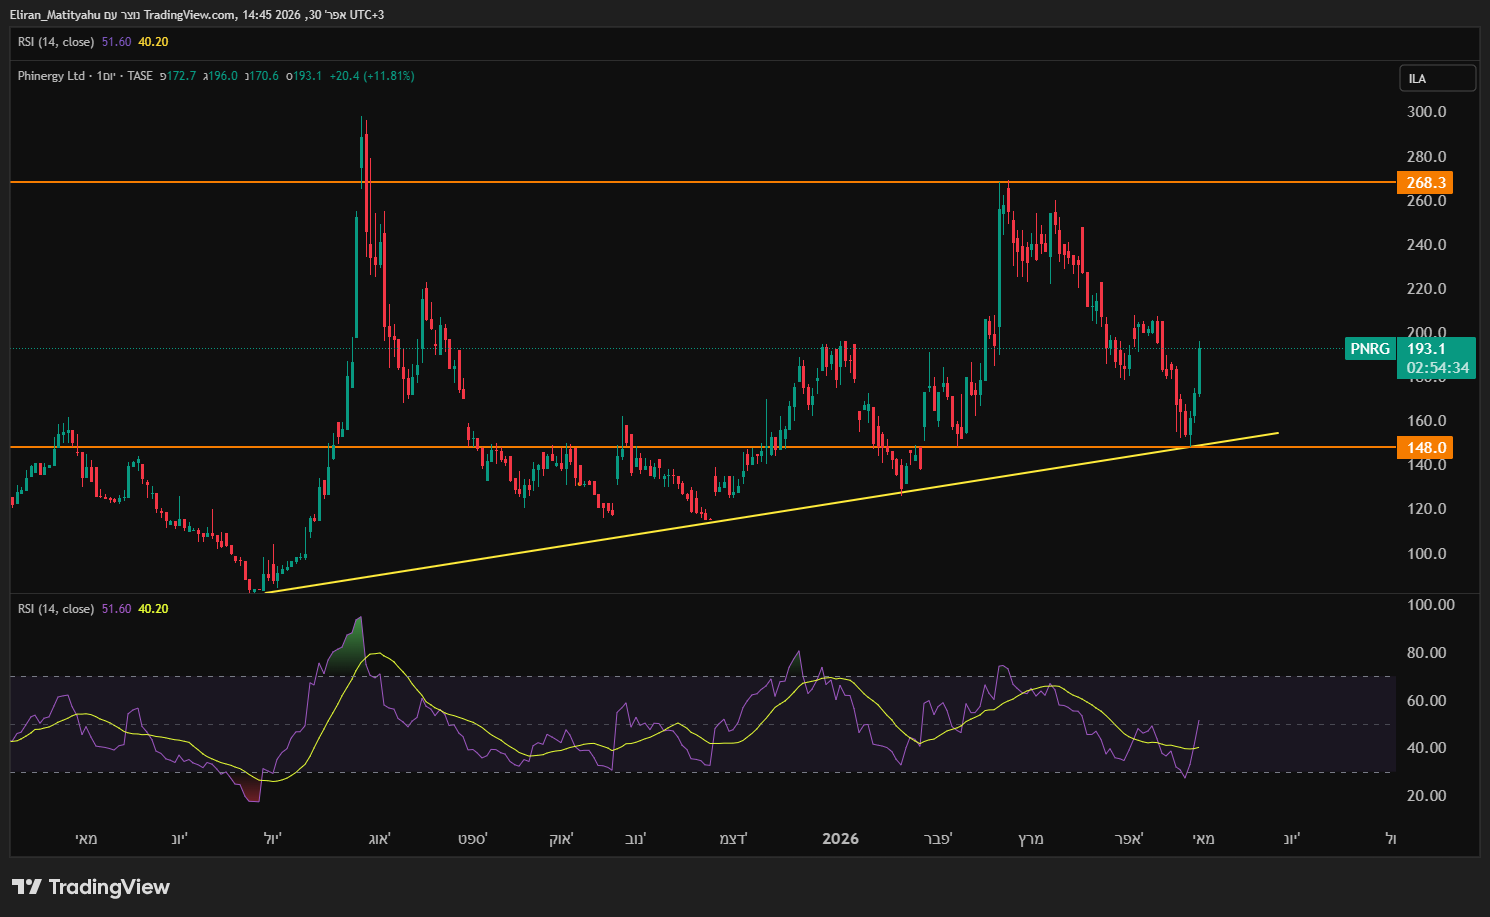Select the 2026 year marker on time axis
The image size is (1490, 917).
pos(840,838)
